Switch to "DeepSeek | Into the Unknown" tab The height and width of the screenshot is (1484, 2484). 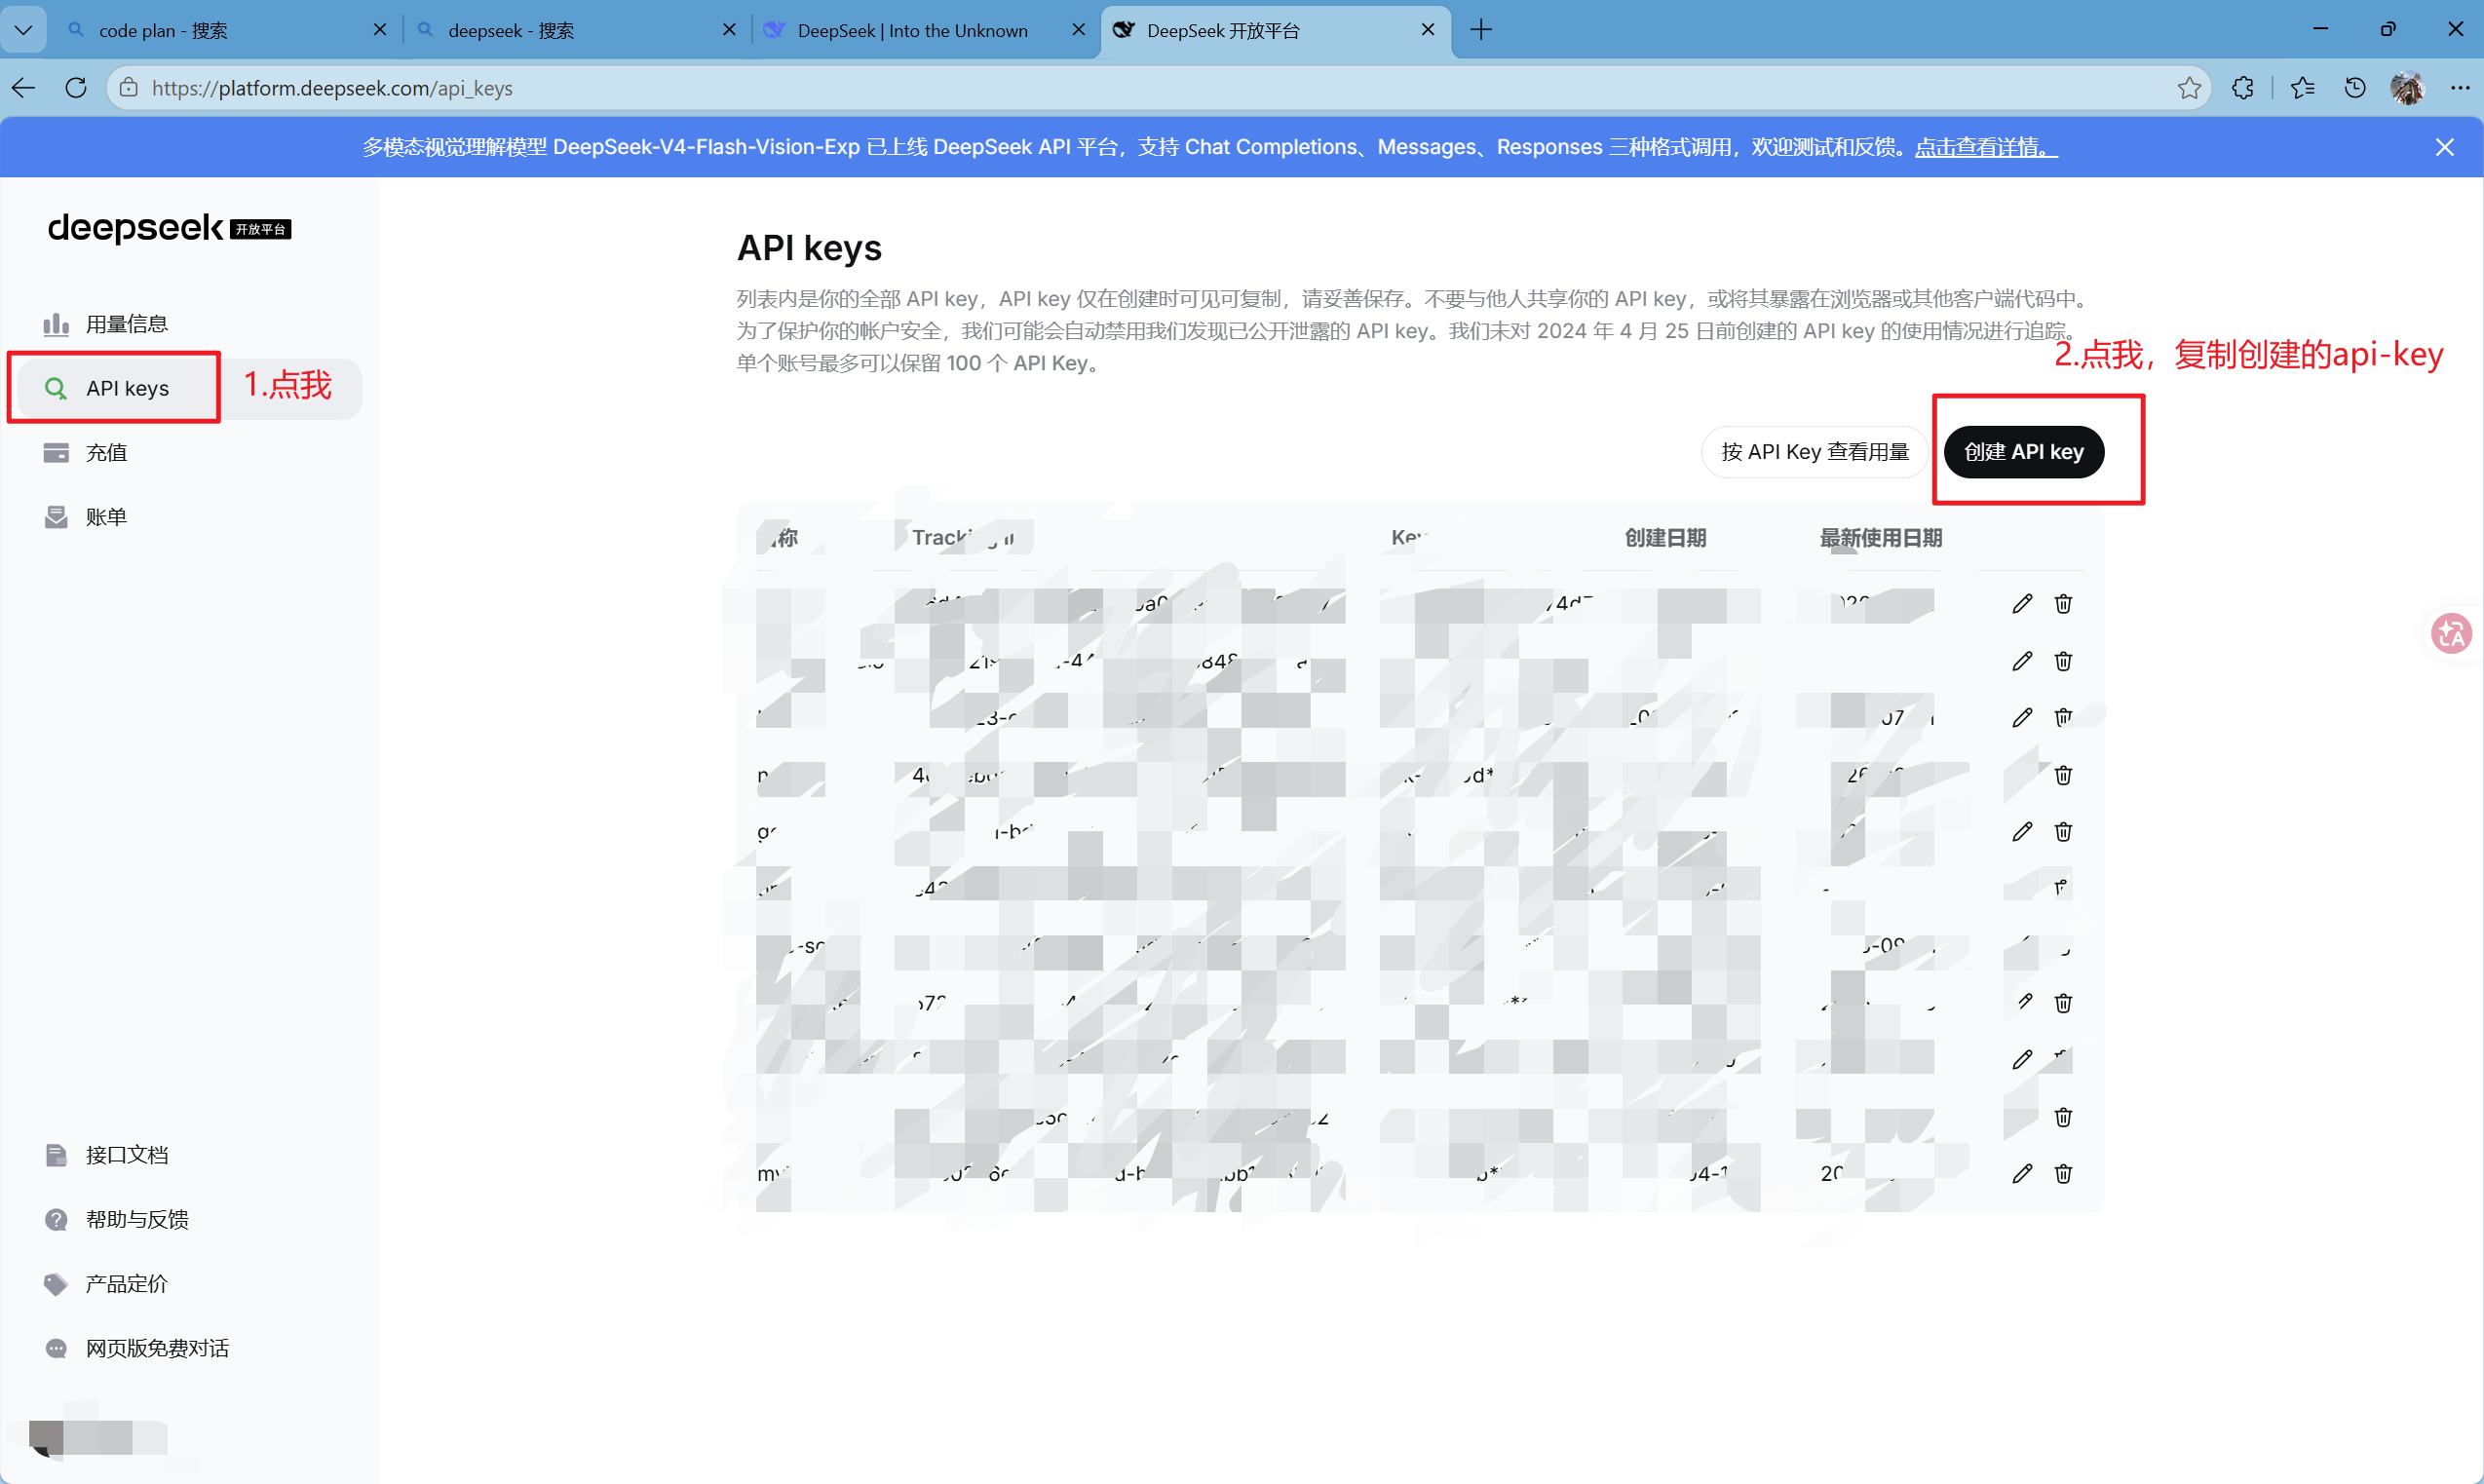pyautogui.click(x=925, y=30)
